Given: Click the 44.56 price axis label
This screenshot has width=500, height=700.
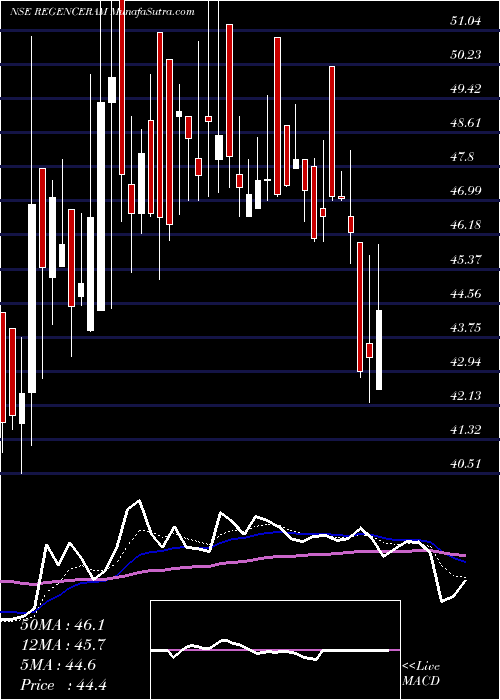Looking at the screenshot, I should [x=466, y=293].
